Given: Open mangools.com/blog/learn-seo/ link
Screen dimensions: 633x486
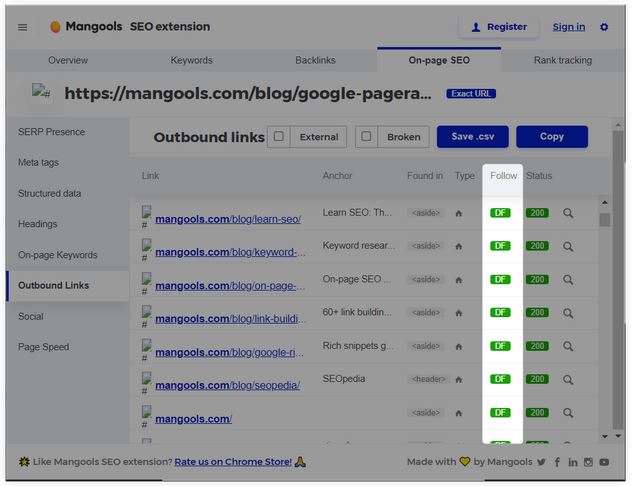Looking at the screenshot, I should coord(228,219).
